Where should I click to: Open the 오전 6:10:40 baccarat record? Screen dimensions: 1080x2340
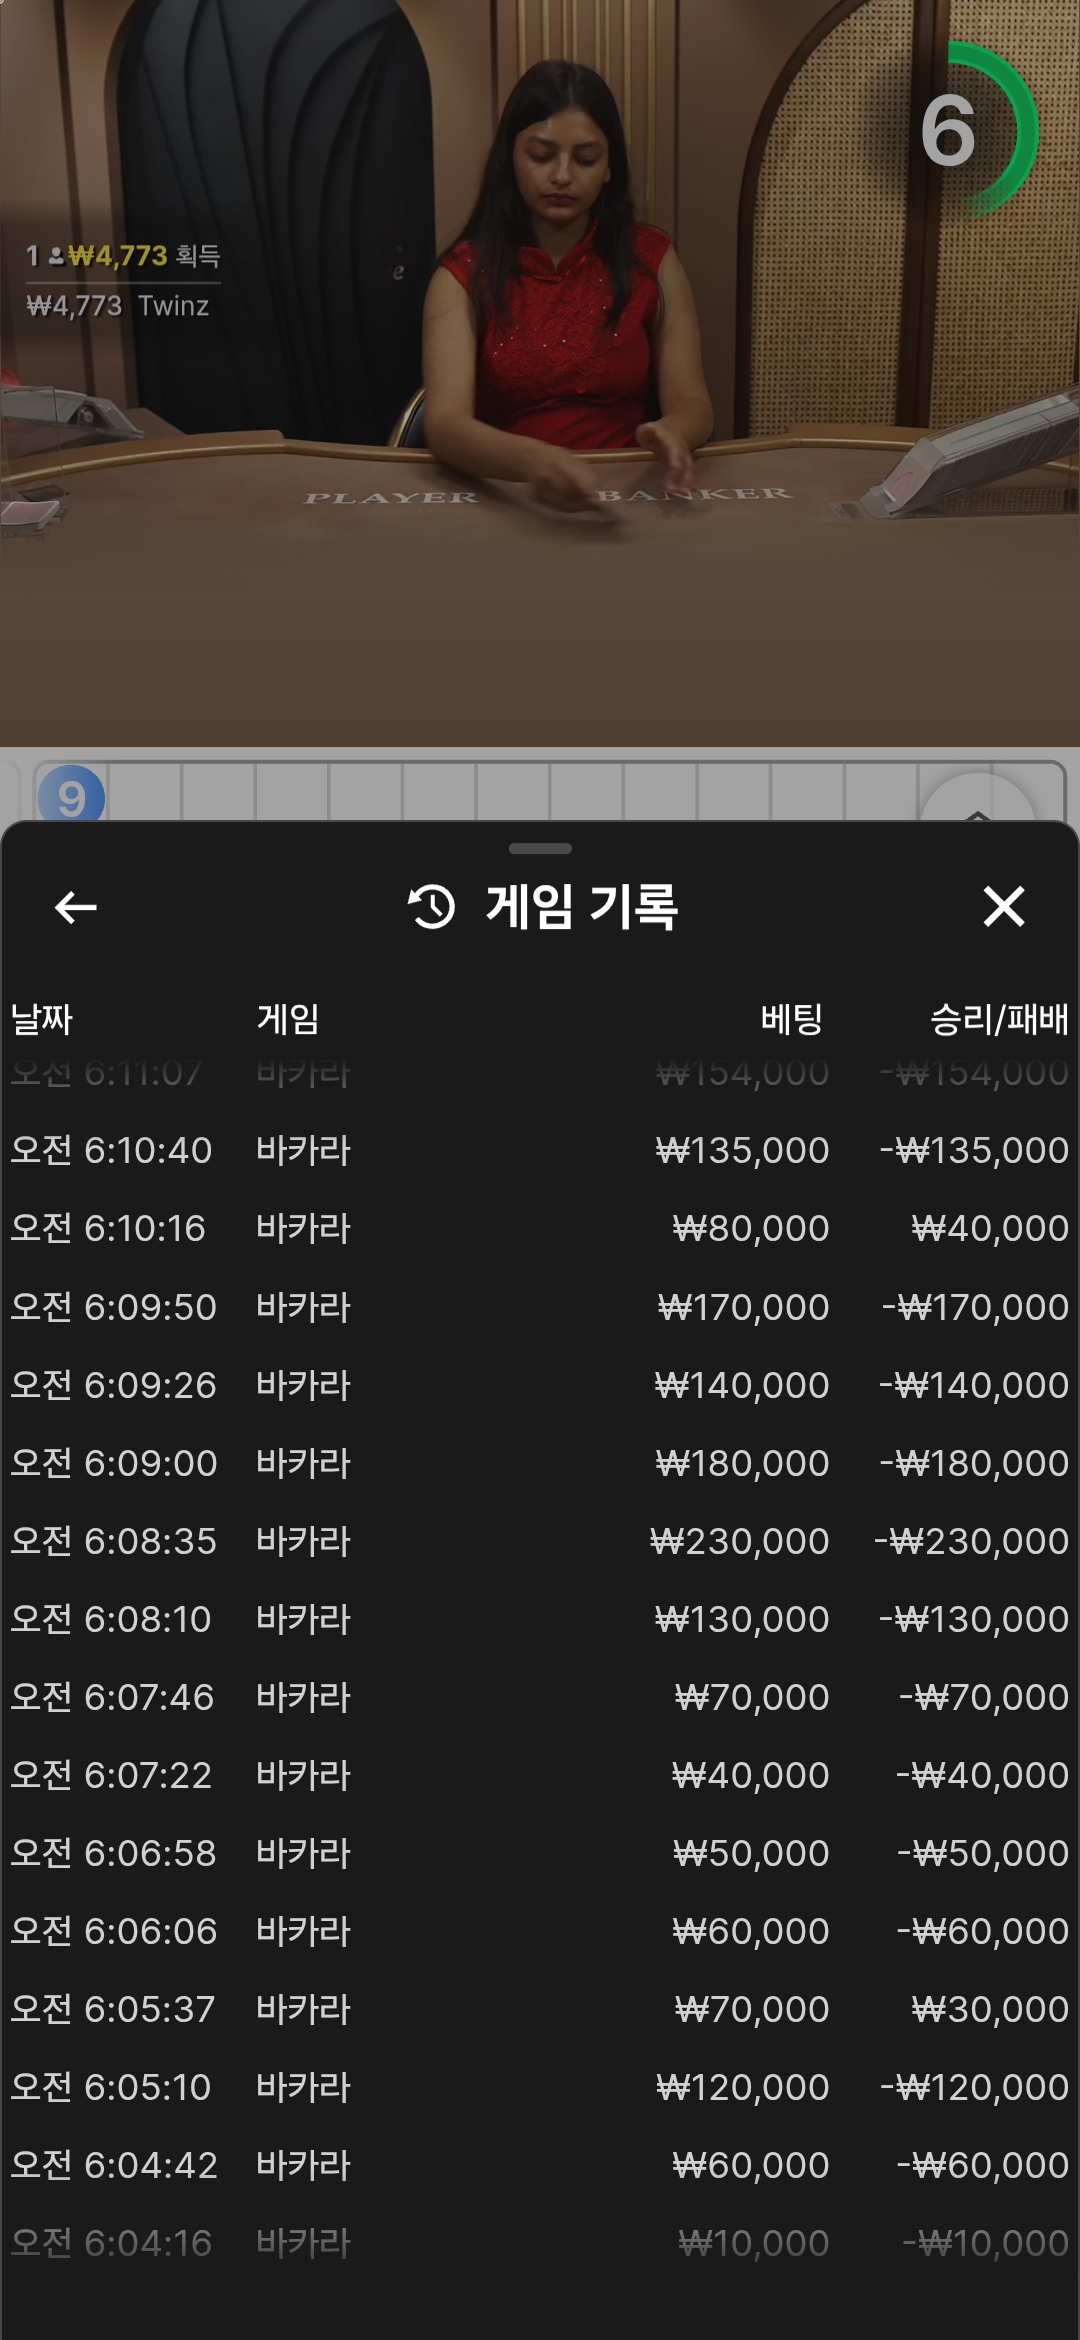click(540, 1150)
